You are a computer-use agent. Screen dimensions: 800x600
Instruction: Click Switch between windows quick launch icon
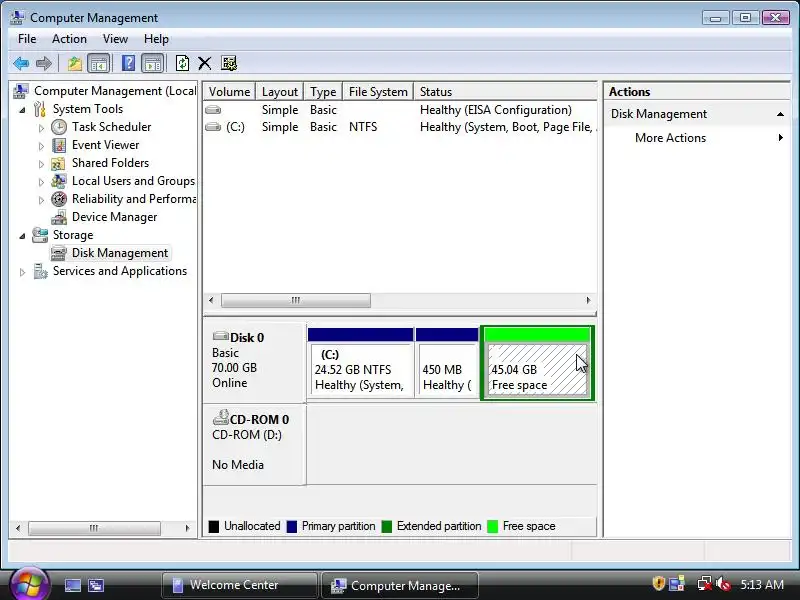[x=96, y=585]
